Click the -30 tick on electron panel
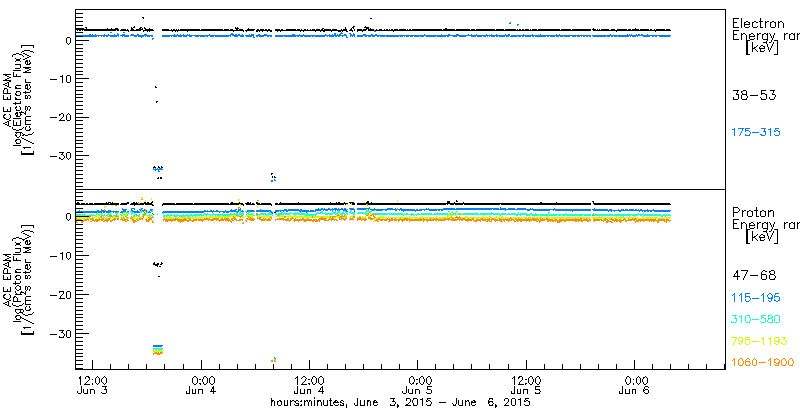This screenshot has width=800, height=410. click(60, 156)
